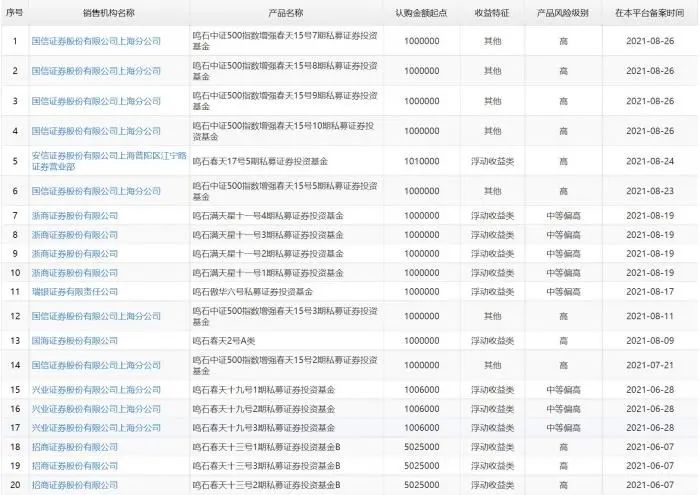Open 浙商证券股份有限公司 link in row 9
The height and width of the screenshot is (495, 700).
click(x=75, y=254)
